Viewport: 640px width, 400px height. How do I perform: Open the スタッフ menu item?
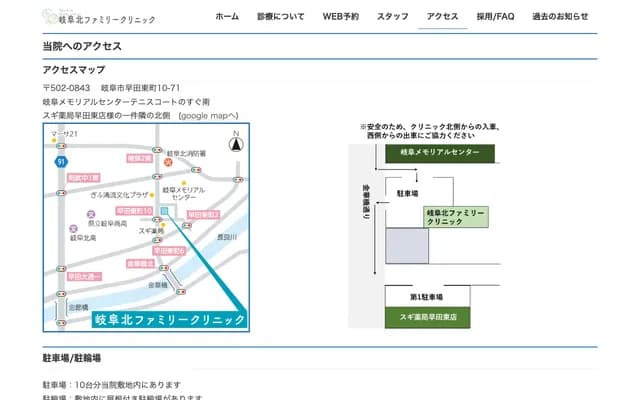tap(392, 17)
